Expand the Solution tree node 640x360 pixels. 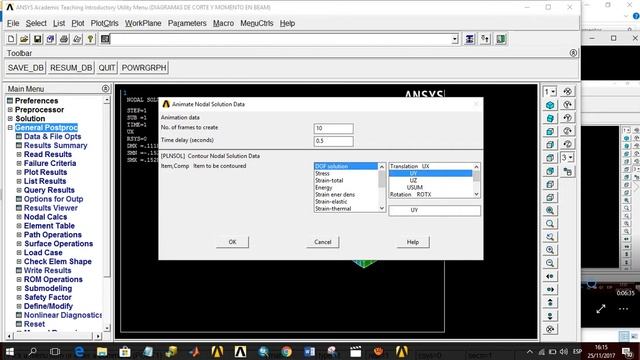point(10,118)
